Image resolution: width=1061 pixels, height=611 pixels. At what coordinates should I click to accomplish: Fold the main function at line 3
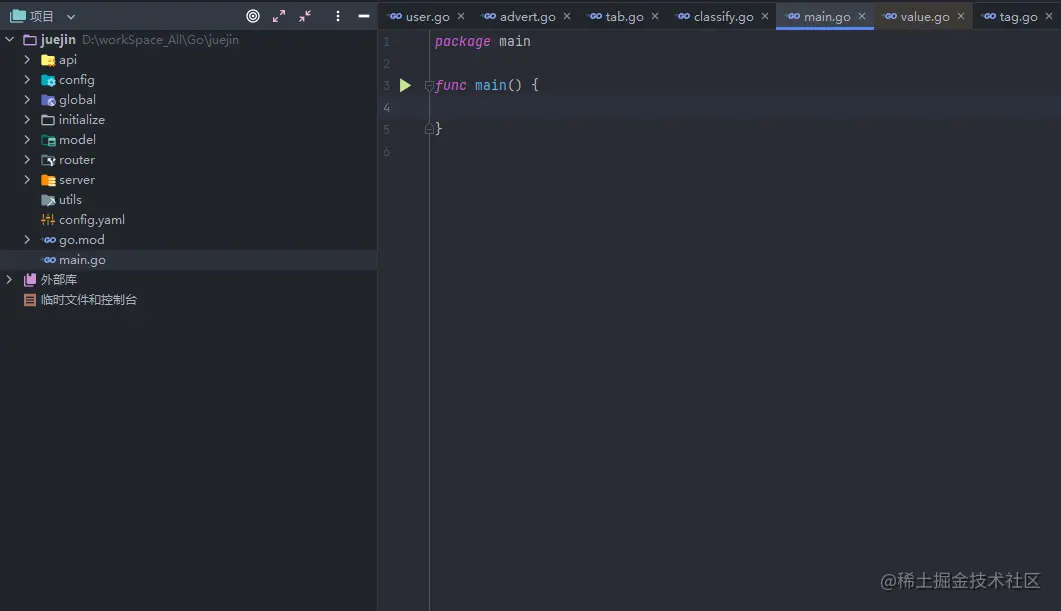[x=429, y=86]
